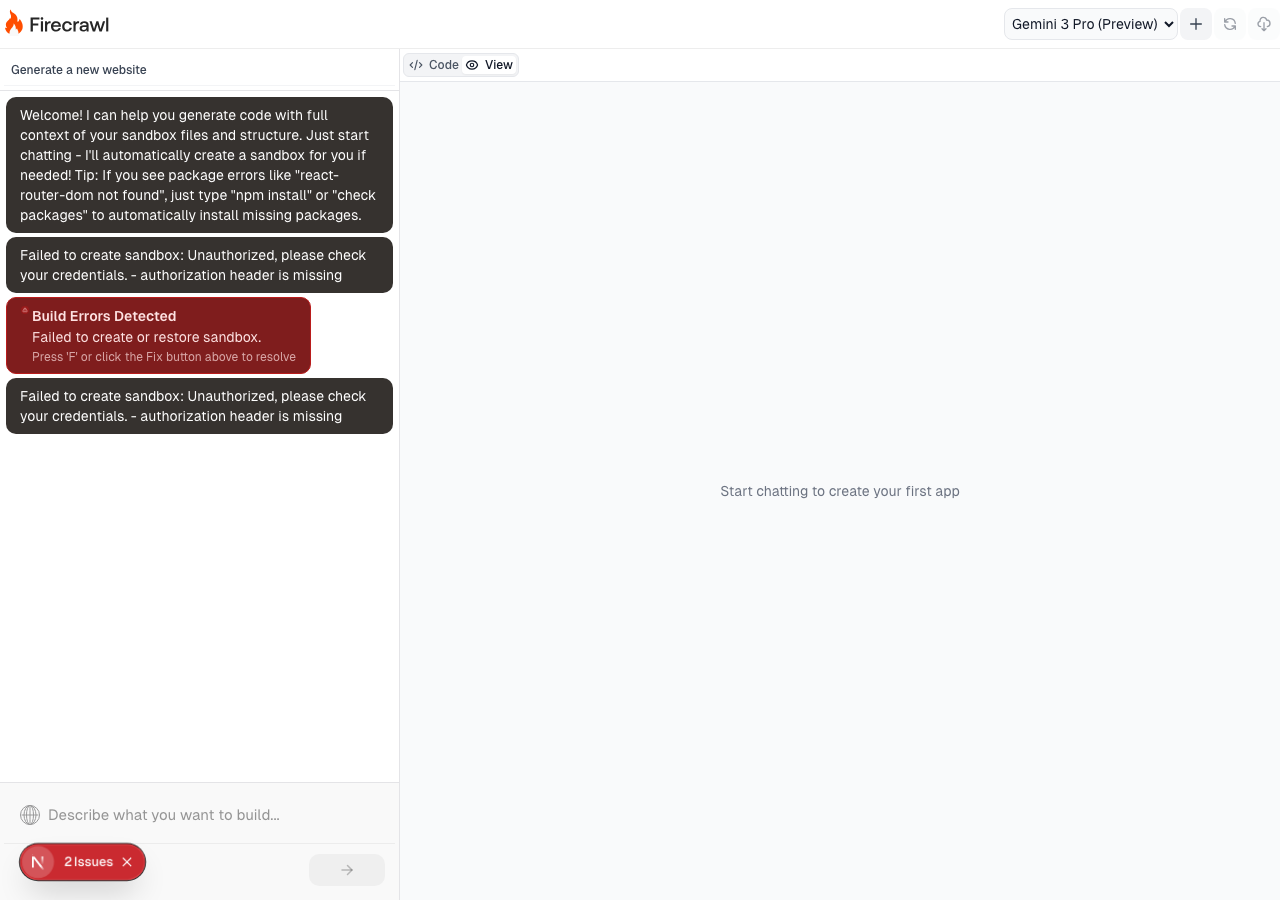Open the Next.js 2 Issues badge

pos(88,862)
